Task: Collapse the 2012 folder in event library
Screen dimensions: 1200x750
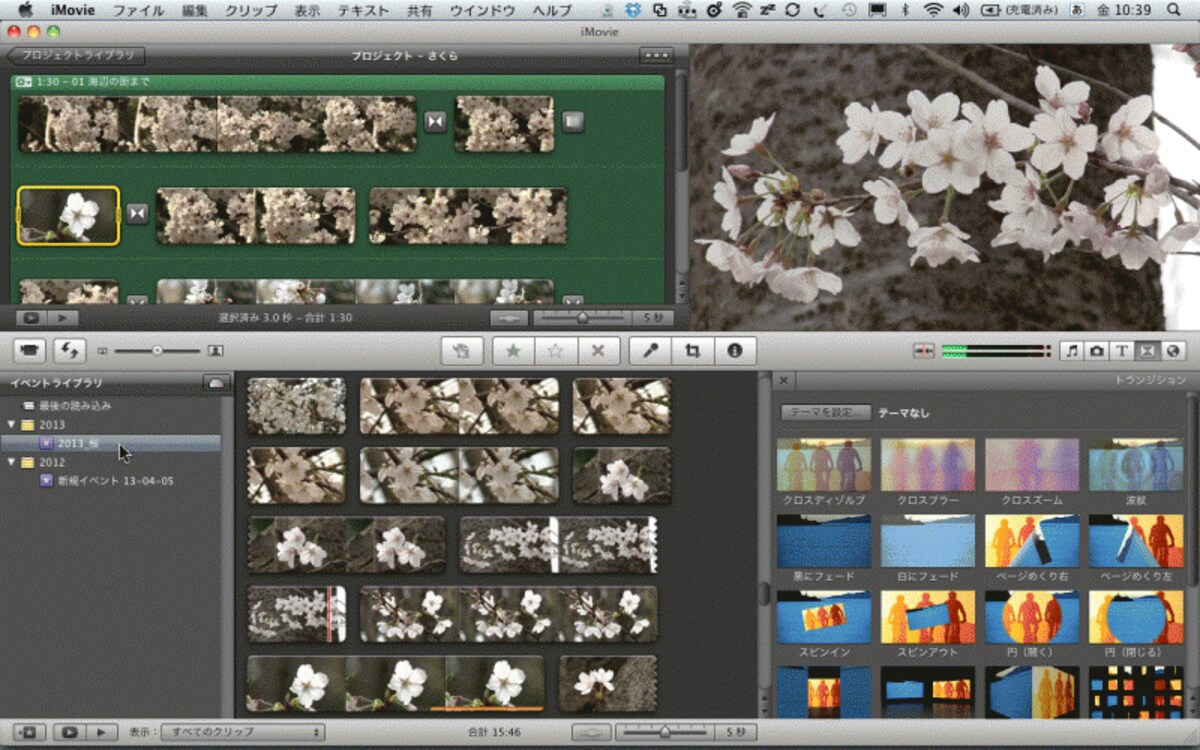Action: click(12, 462)
